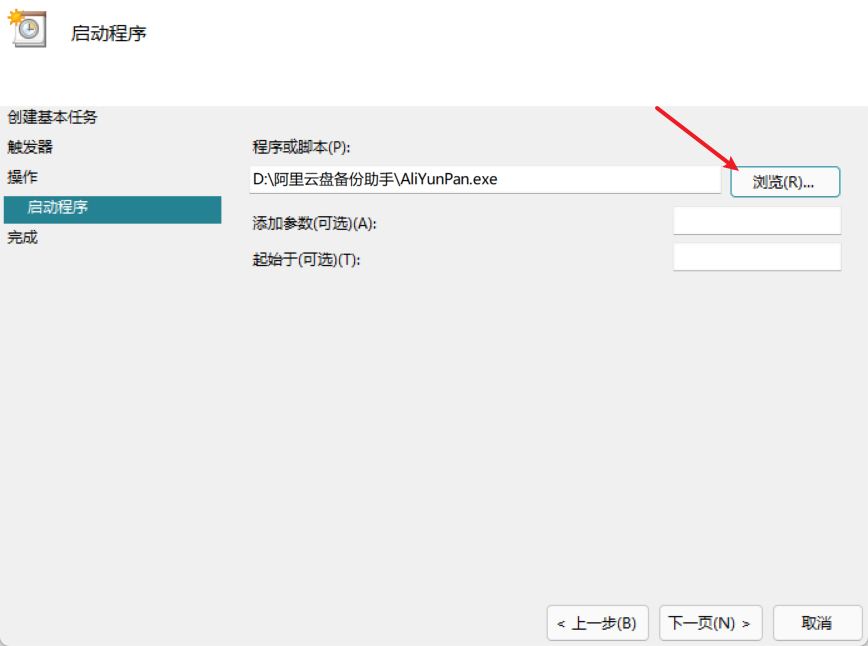Click the 程序或脚本(P): label

click(301, 147)
